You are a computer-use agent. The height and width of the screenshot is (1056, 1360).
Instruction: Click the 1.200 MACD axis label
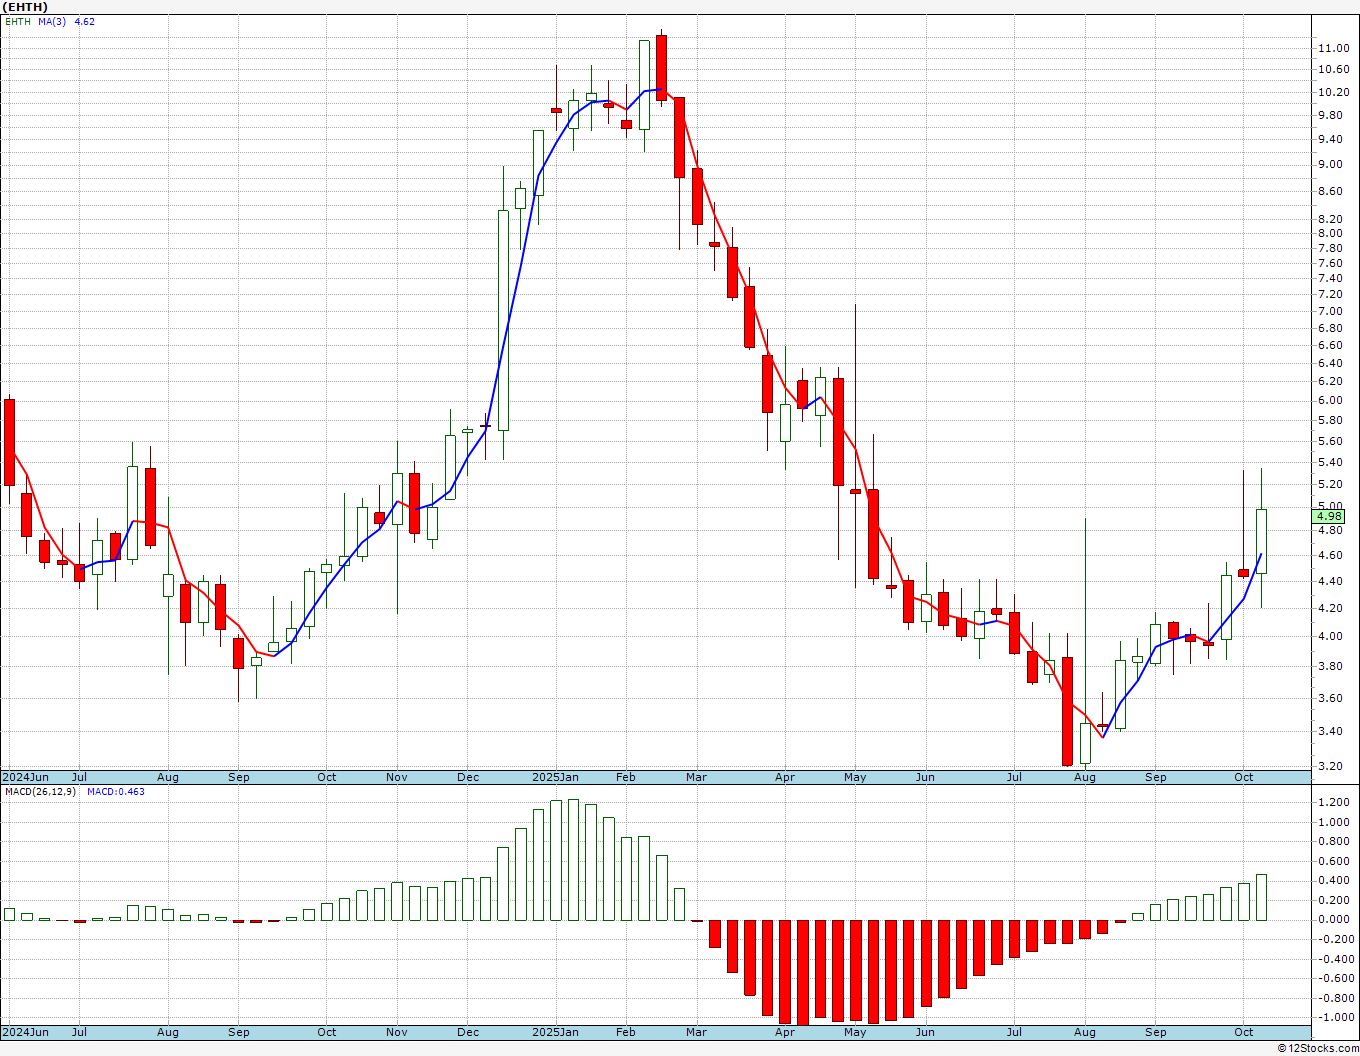tap(1333, 802)
